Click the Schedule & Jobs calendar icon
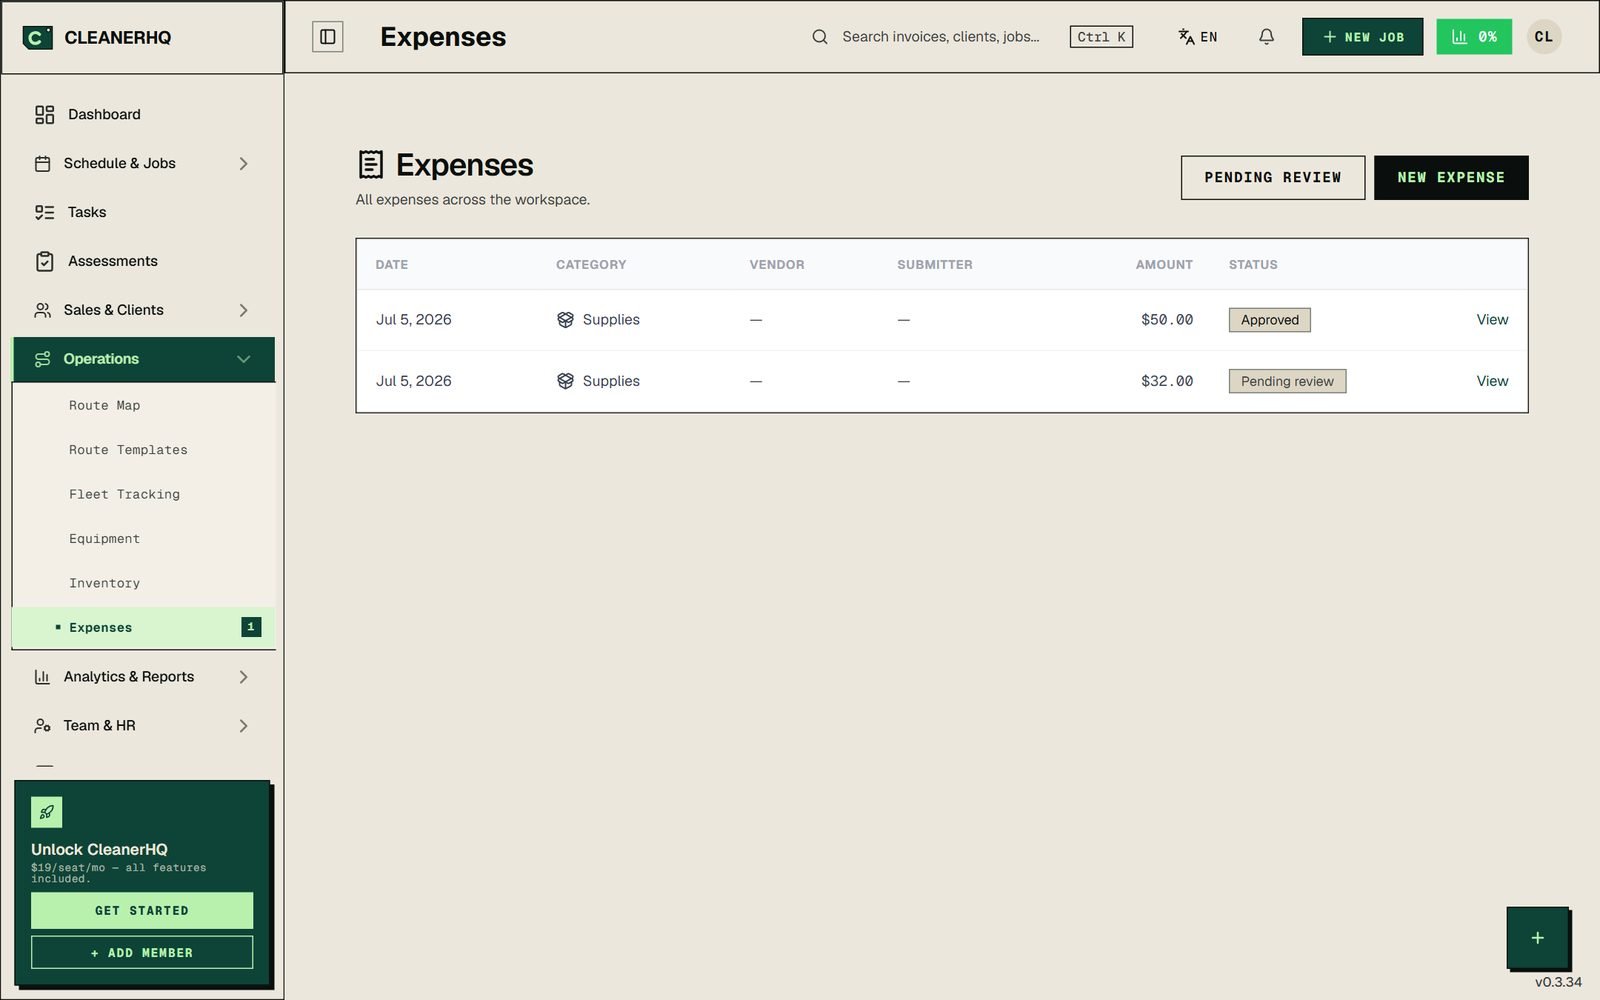Screen dimensions: 1600x1000 [42, 164]
